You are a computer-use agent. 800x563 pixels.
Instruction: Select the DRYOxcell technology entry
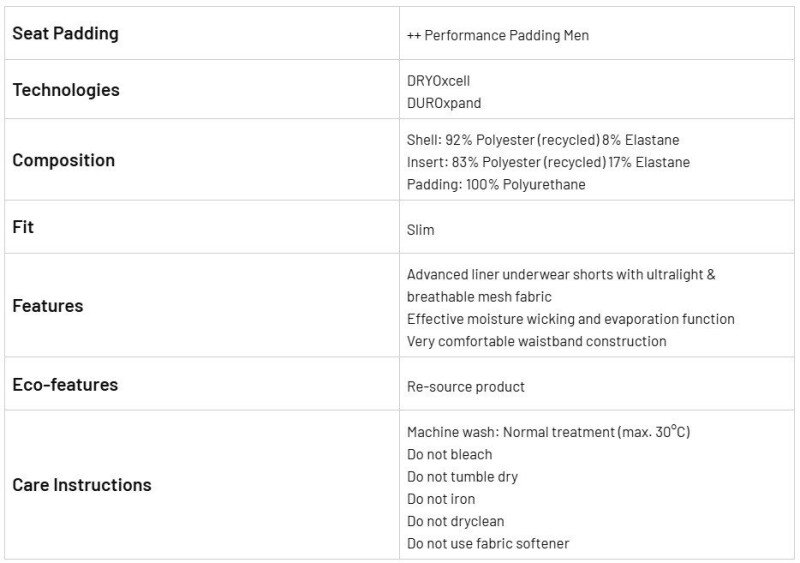pyautogui.click(x=438, y=81)
